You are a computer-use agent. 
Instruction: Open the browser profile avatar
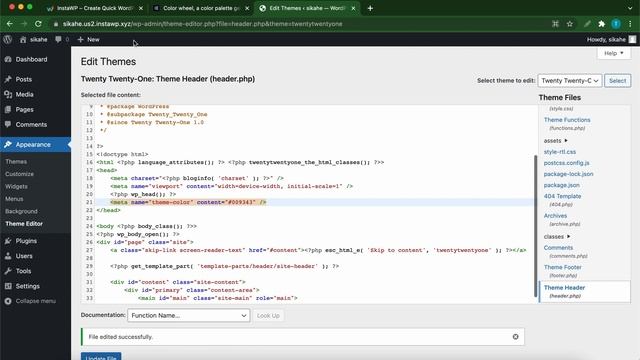(x=616, y=24)
